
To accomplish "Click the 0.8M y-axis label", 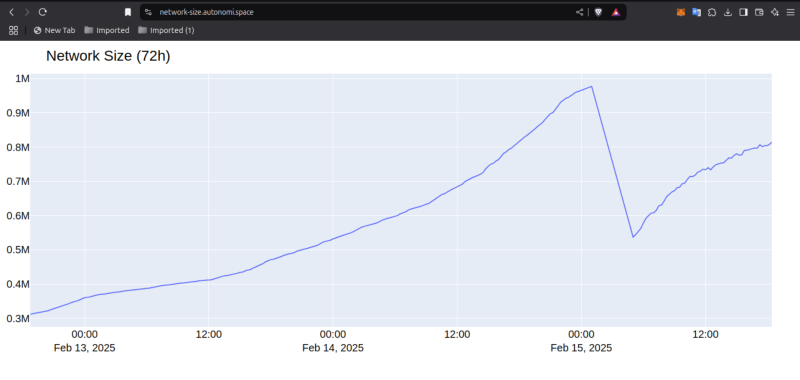I will (x=18, y=147).
